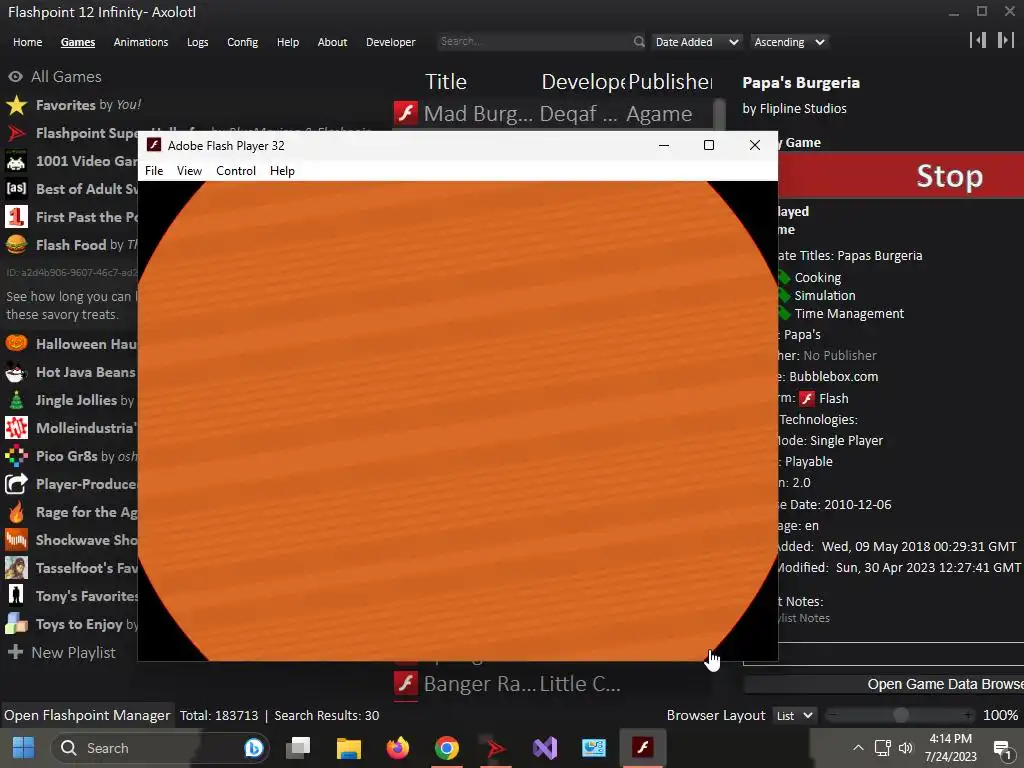The width and height of the screenshot is (1024, 768).
Task: Open the Flash Food burger icon
Action: (16, 245)
